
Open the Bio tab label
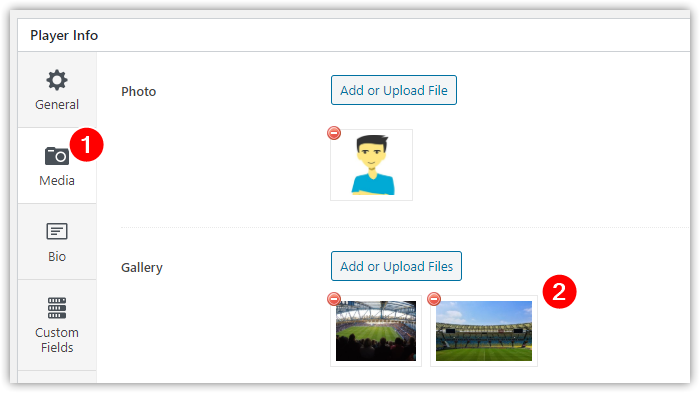click(57, 256)
